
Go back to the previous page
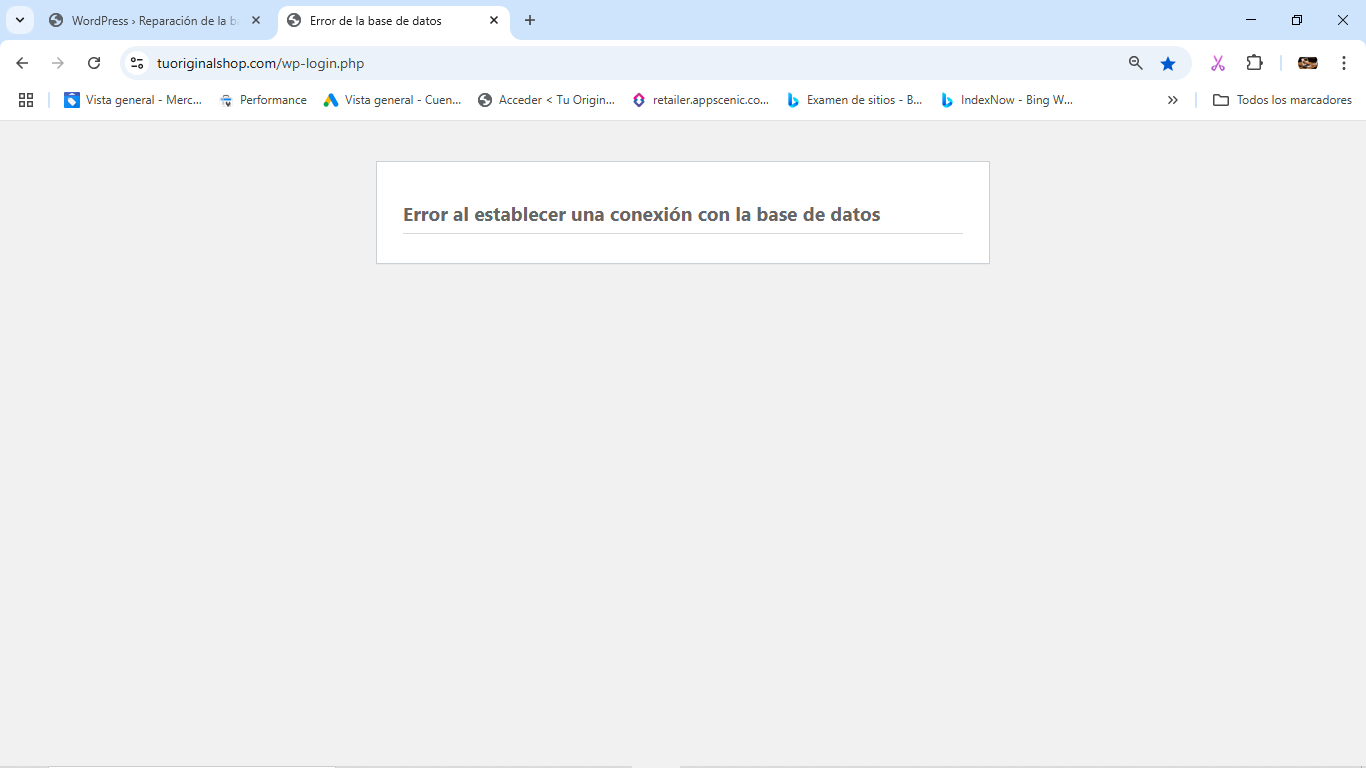pos(22,63)
